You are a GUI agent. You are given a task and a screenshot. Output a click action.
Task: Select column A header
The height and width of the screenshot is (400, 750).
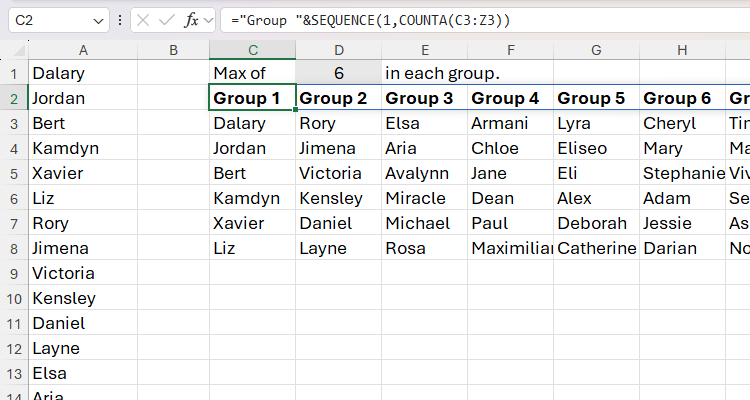[x=82, y=50]
